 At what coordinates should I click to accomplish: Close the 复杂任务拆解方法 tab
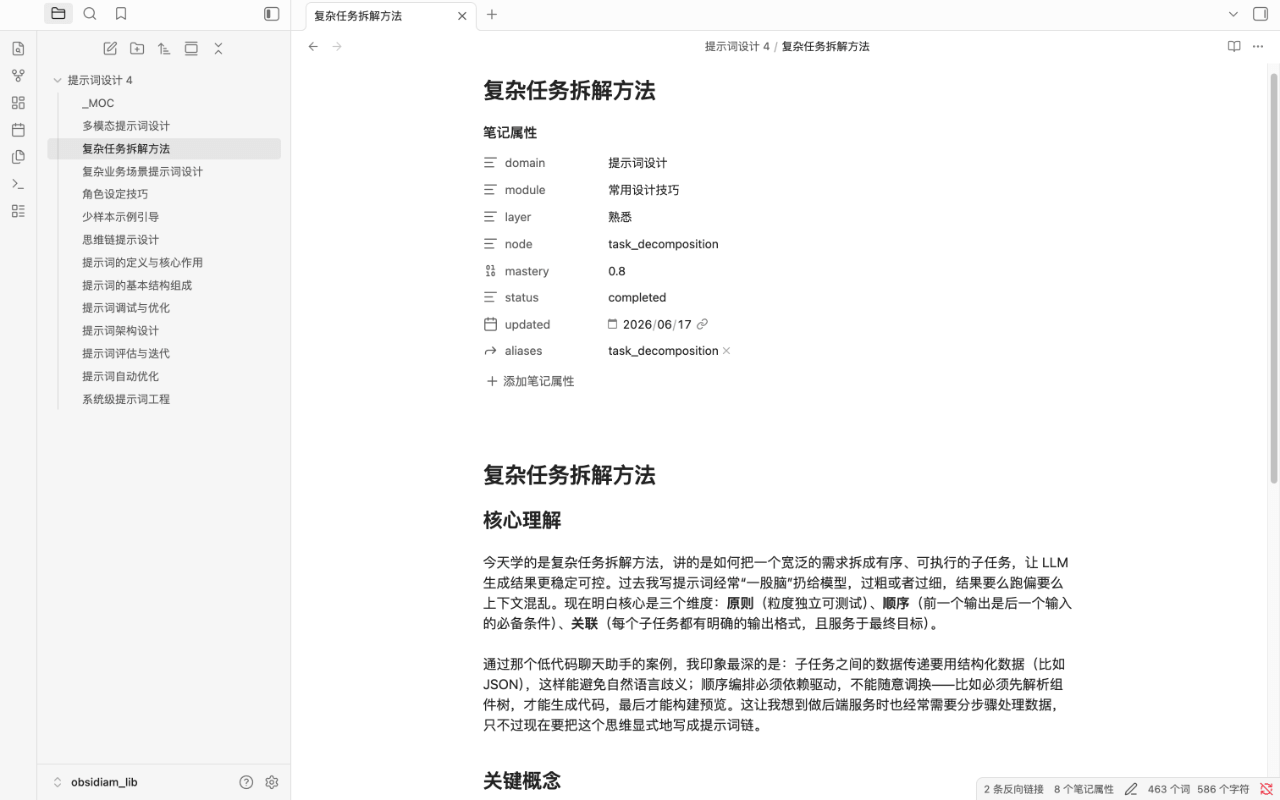(x=462, y=15)
